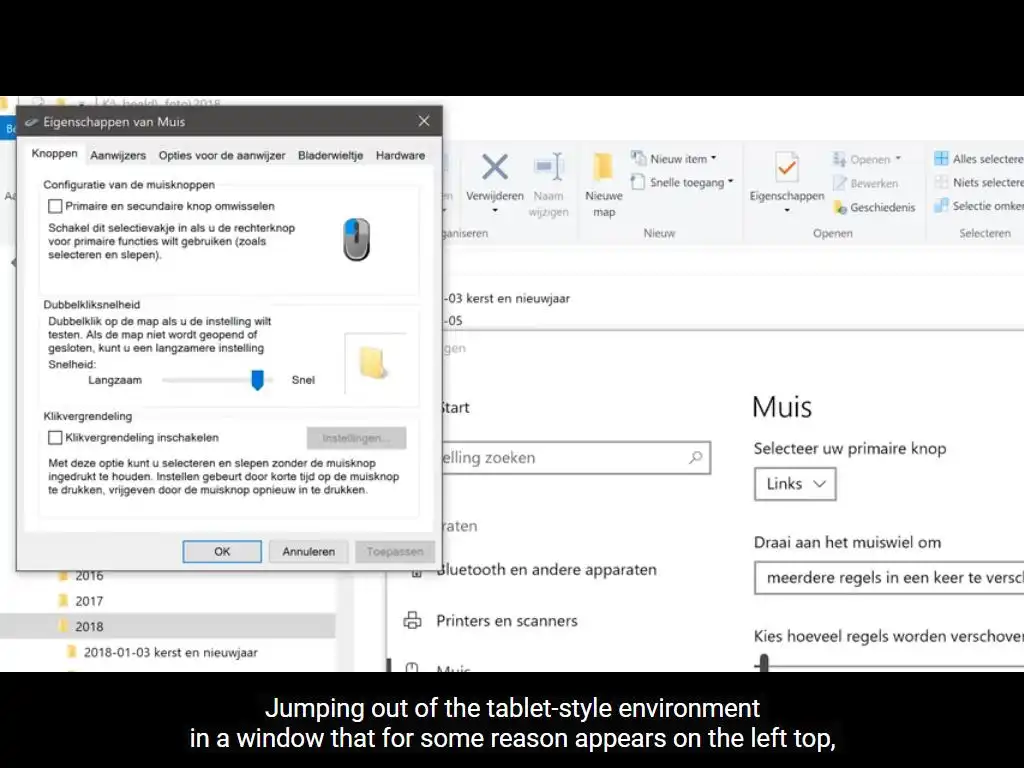The image size is (1024, 768).
Task: Select the Knoppen tab
Action: (55, 153)
